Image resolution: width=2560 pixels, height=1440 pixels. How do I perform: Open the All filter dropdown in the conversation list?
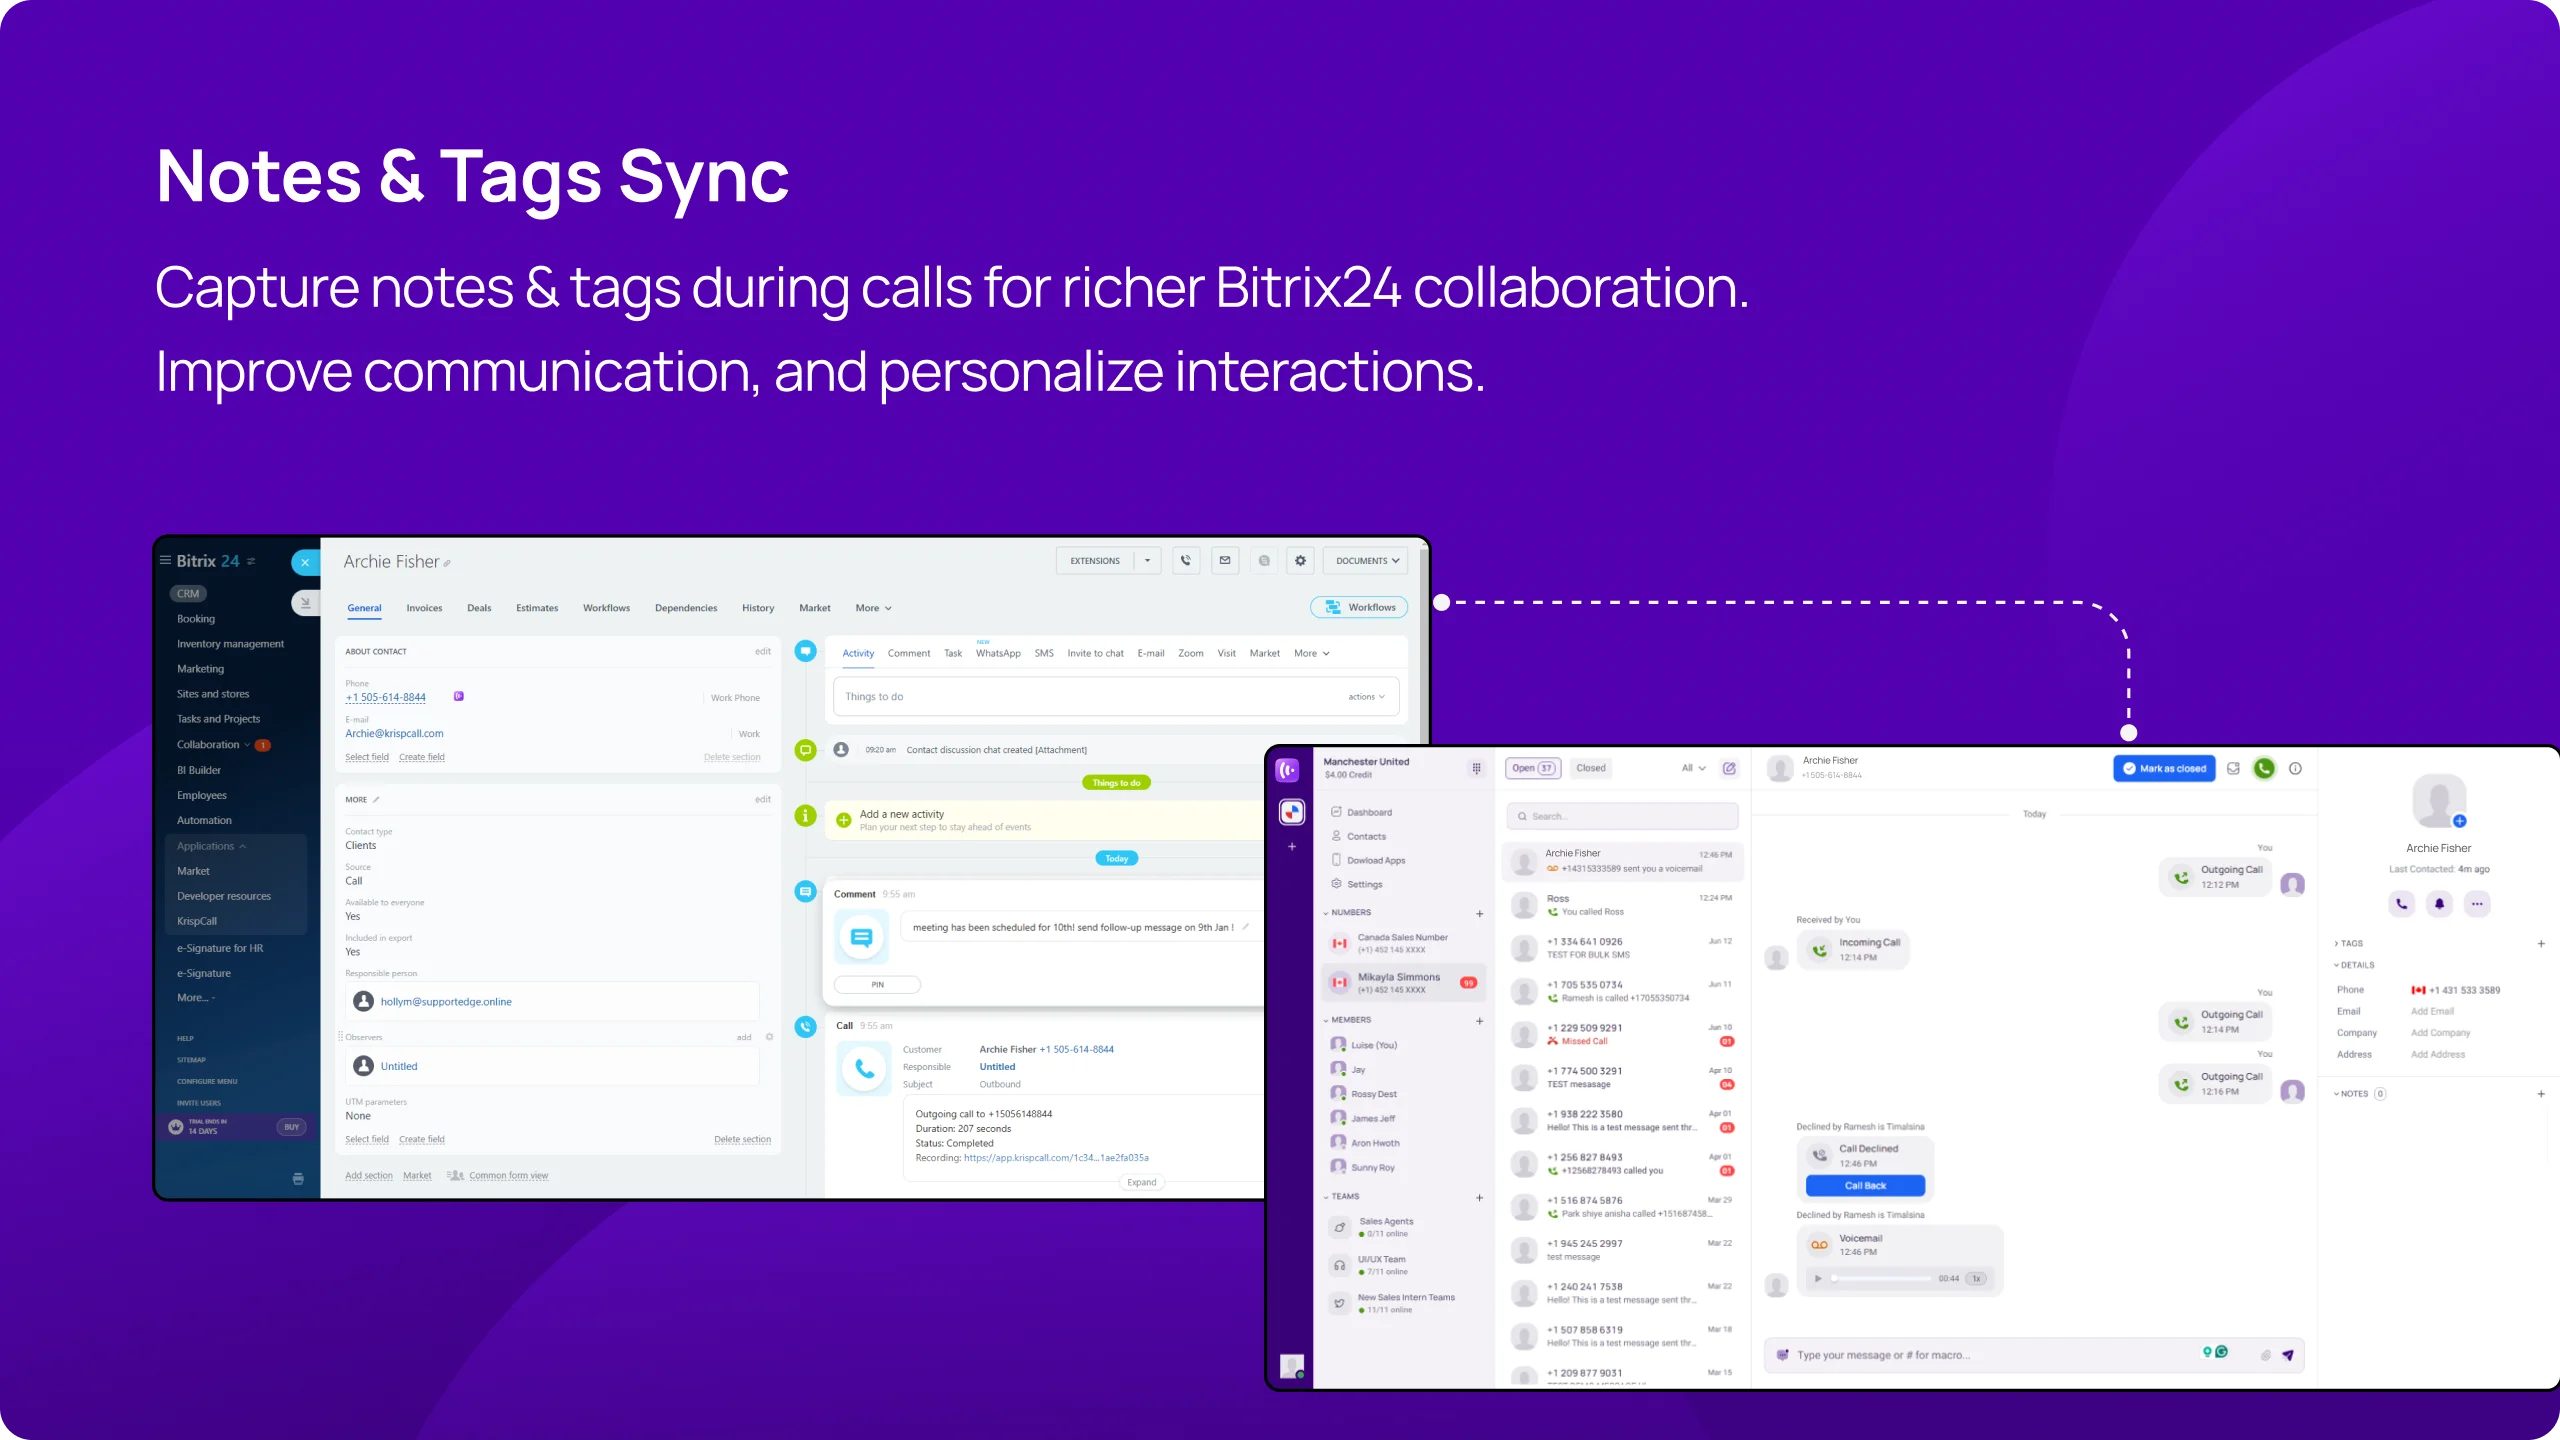(x=1693, y=768)
